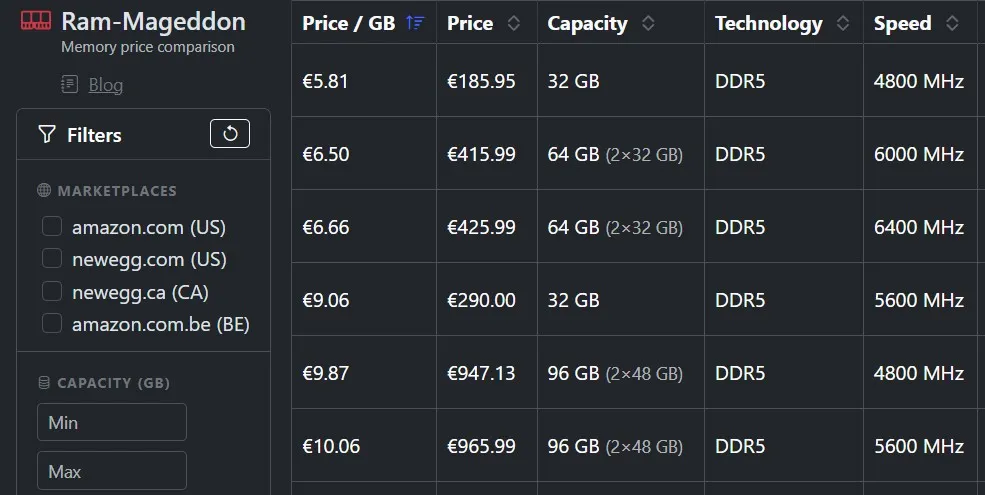Image resolution: width=985 pixels, height=495 pixels.
Task: Click the Ram-Mageddon site title
Action: pyautogui.click(x=153, y=21)
